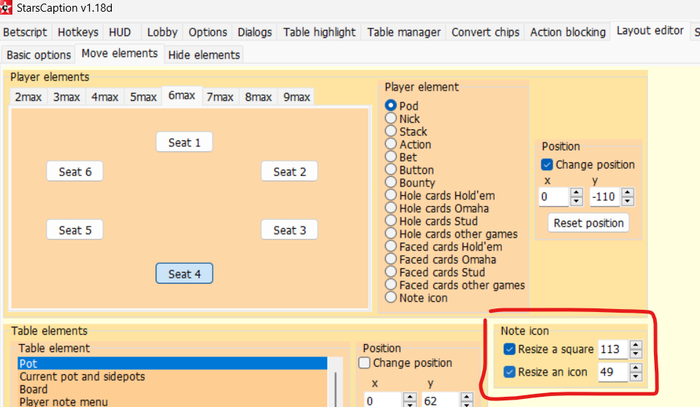
Task: Toggle the Resize a square checkbox
Action: tap(509, 349)
